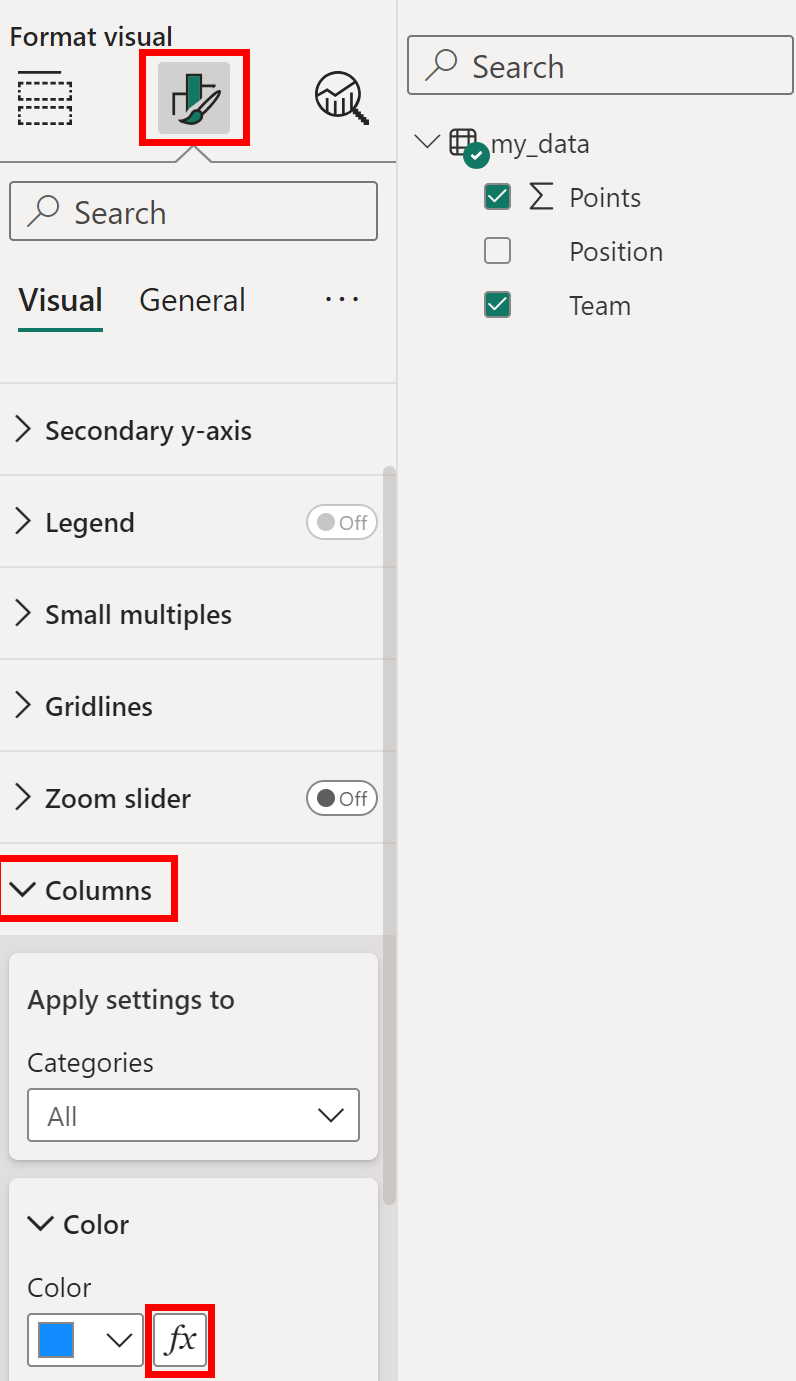Click the search magnifier in the Format pane
The width and height of the screenshot is (796, 1381).
tap(46, 211)
